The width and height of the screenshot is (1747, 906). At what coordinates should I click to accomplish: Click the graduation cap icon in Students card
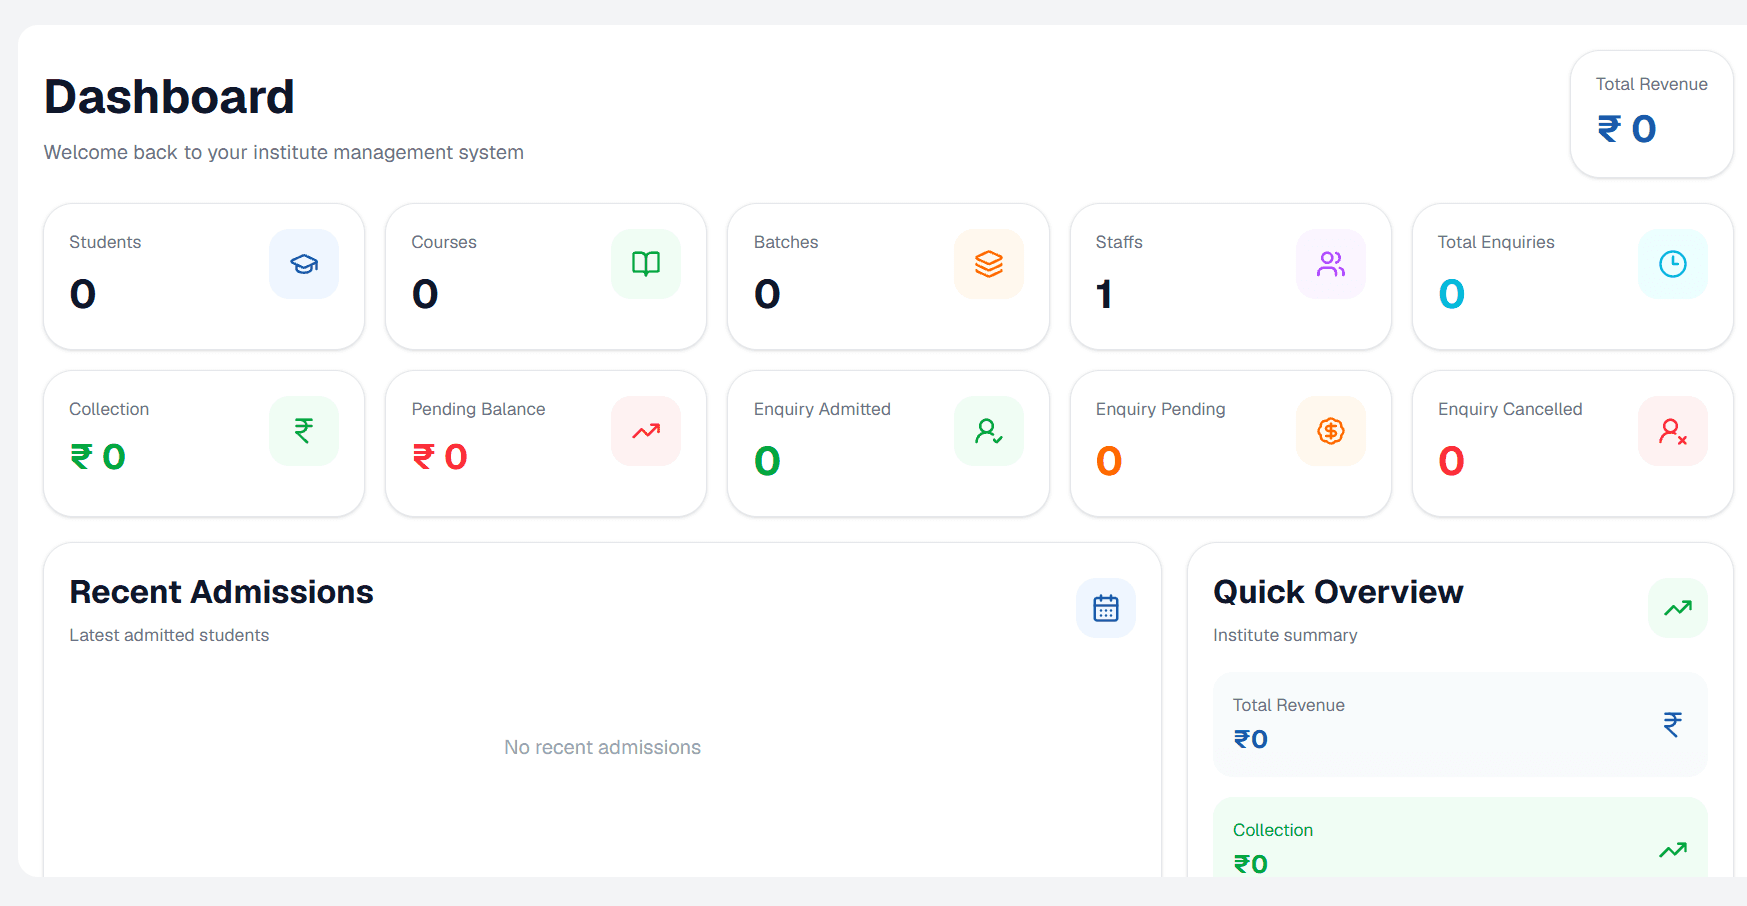(304, 264)
